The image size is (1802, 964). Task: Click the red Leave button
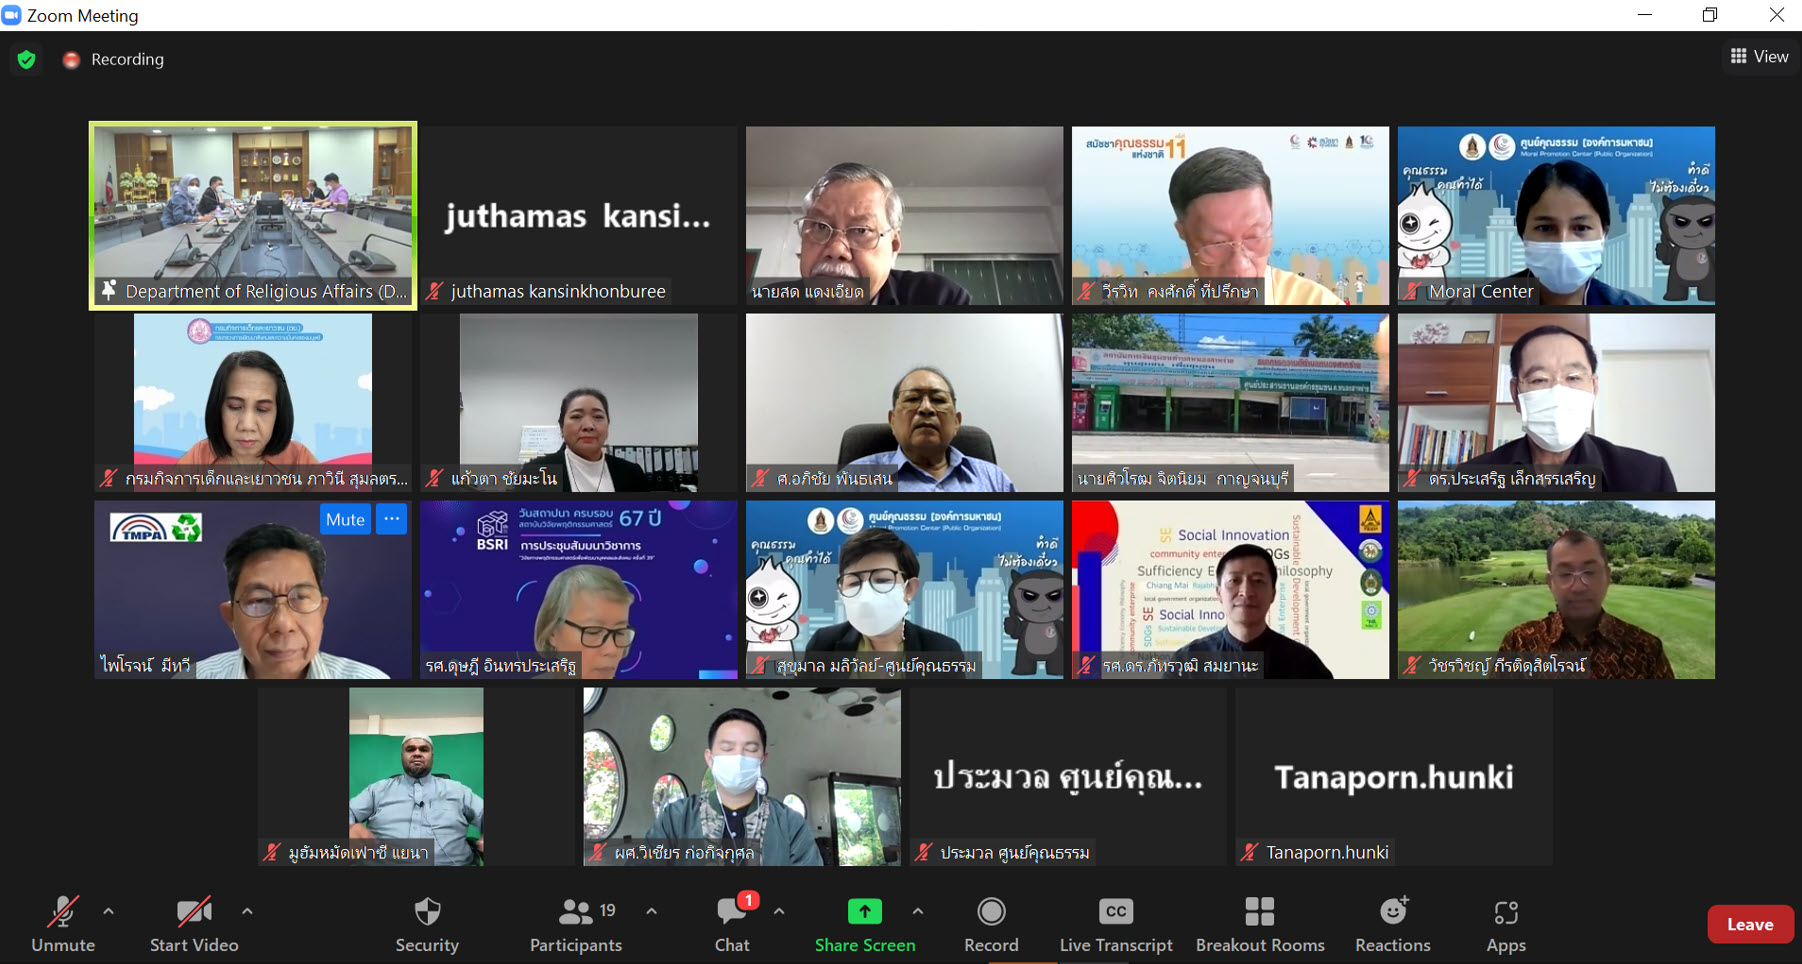click(1750, 924)
